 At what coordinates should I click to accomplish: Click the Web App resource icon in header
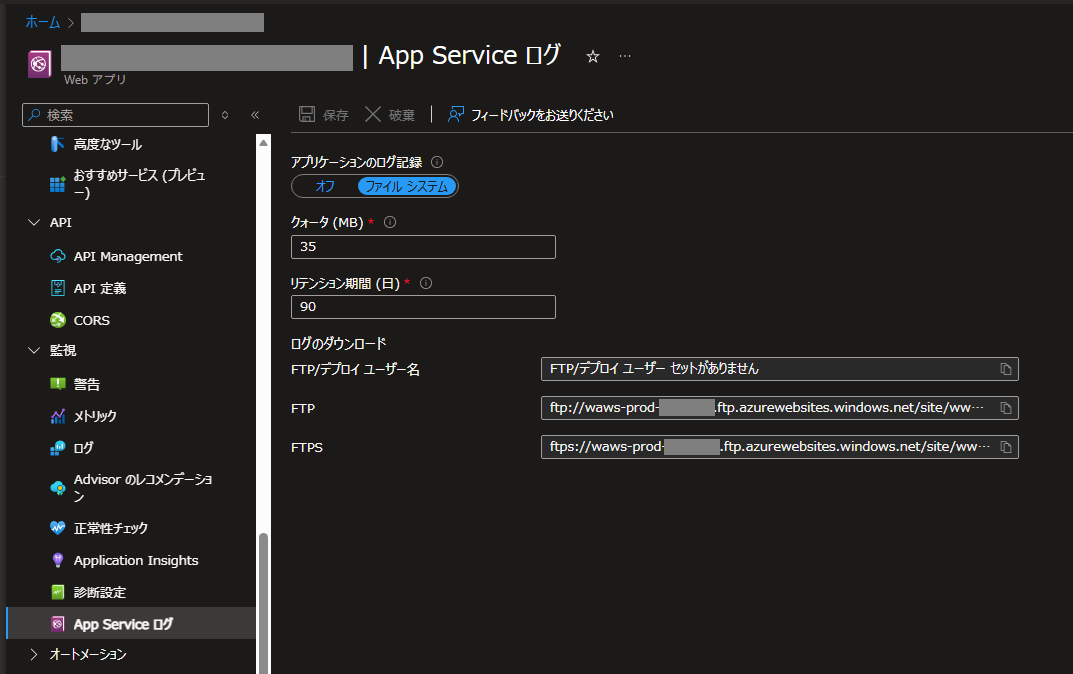tap(40, 64)
